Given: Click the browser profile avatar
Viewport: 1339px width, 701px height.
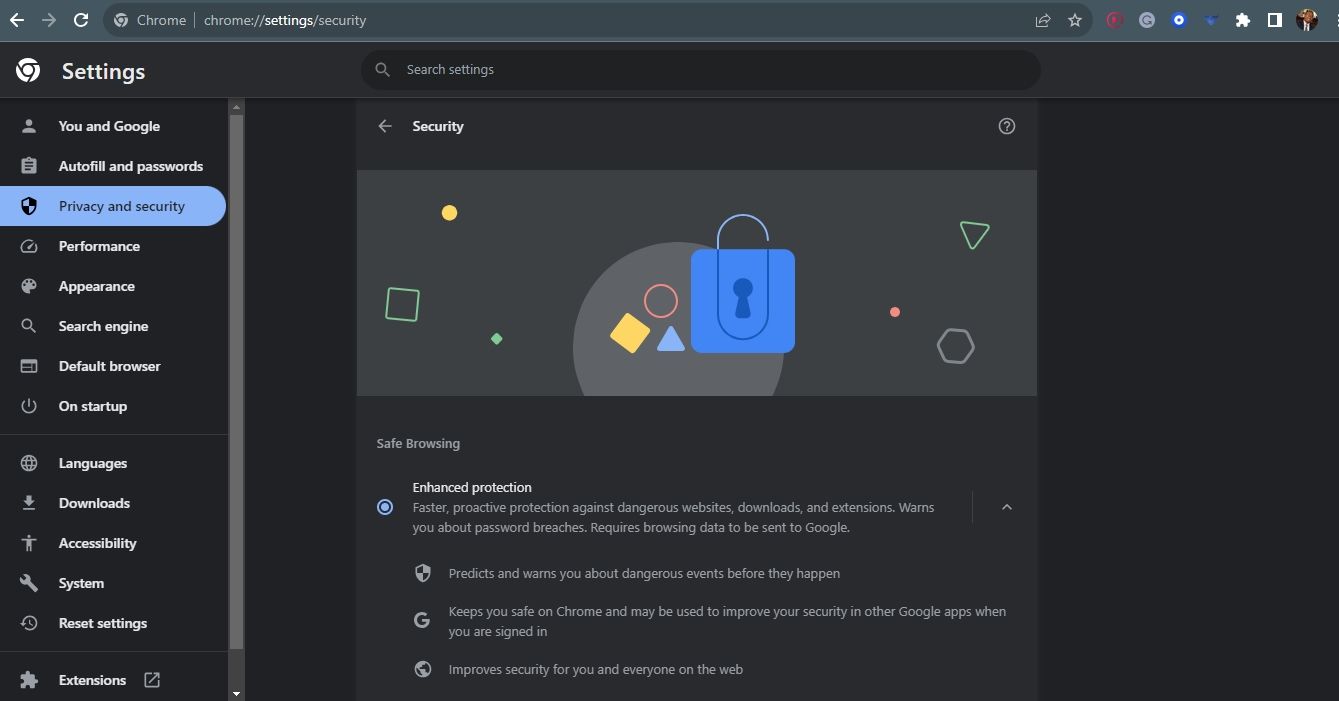Looking at the screenshot, I should [x=1307, y=19].
